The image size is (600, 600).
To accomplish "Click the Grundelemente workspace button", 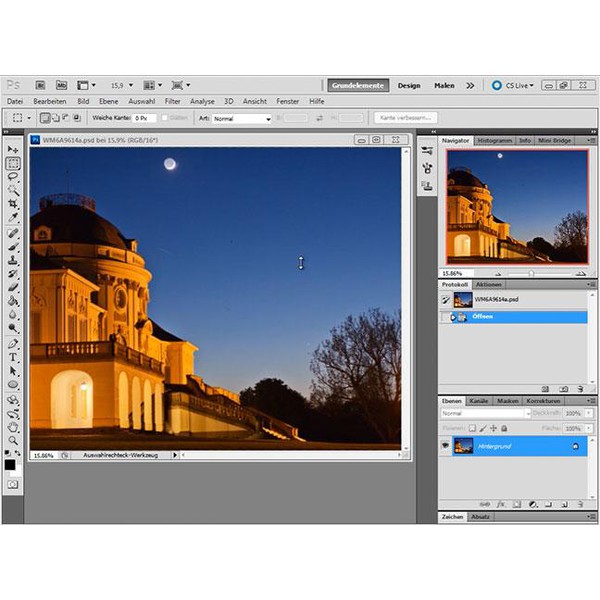I will (358, 86).
